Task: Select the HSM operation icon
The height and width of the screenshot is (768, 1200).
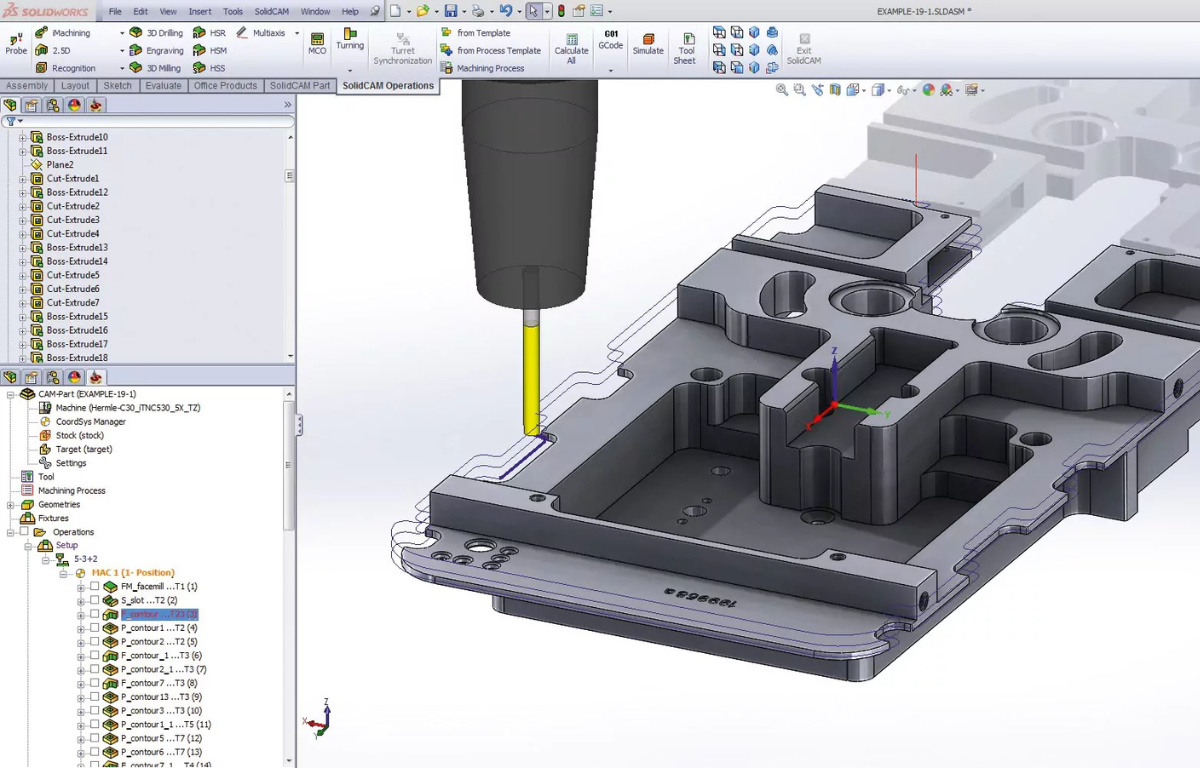Action: point(200,50)
